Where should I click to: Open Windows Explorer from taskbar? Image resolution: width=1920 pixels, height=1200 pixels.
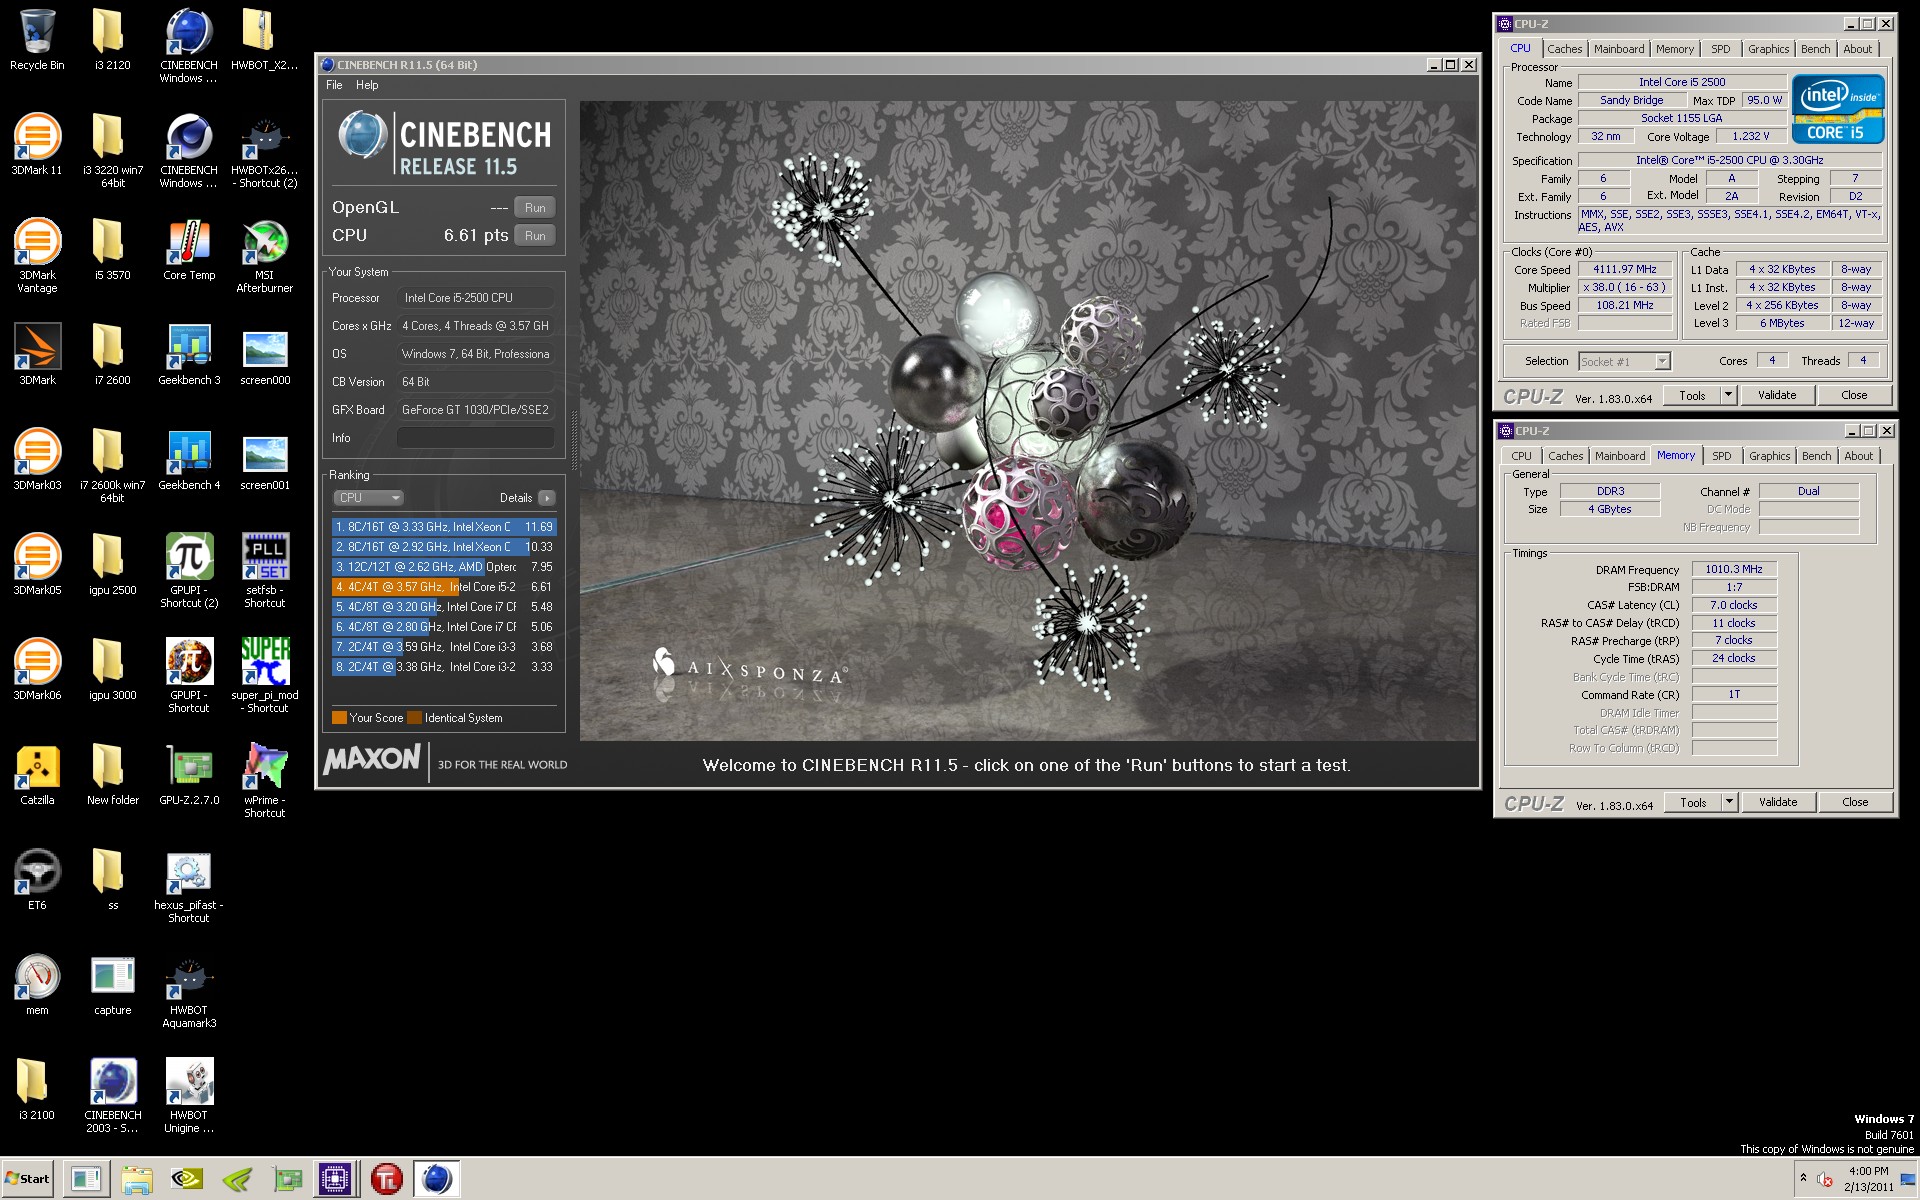tap(137, 1179)
